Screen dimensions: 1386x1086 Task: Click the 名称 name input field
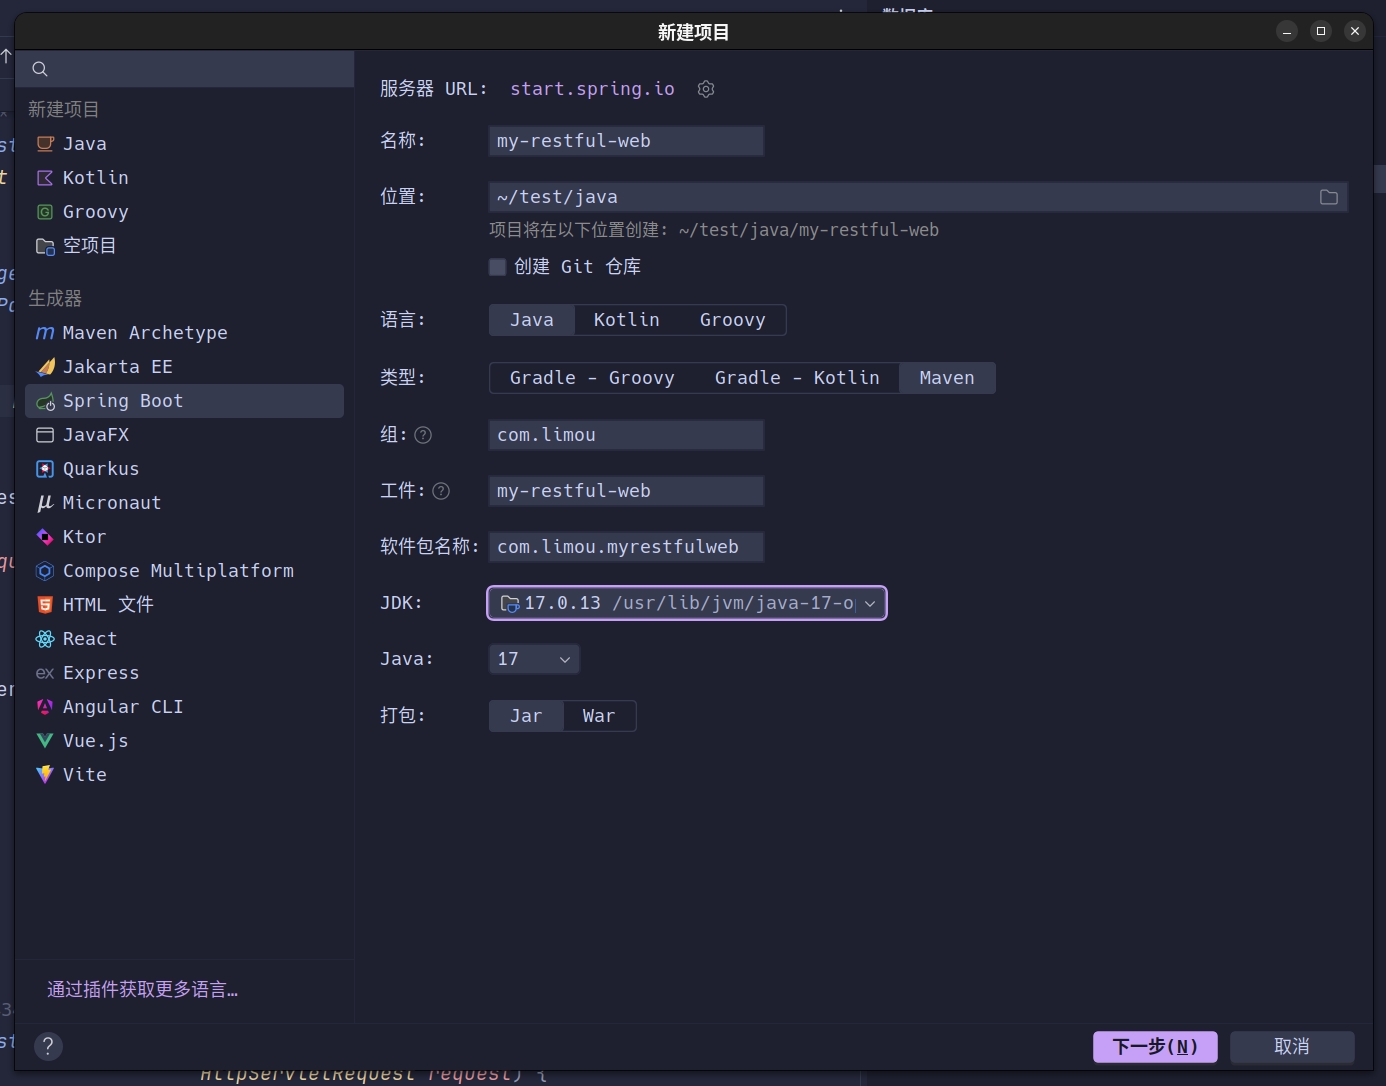(x=626, y=141)
